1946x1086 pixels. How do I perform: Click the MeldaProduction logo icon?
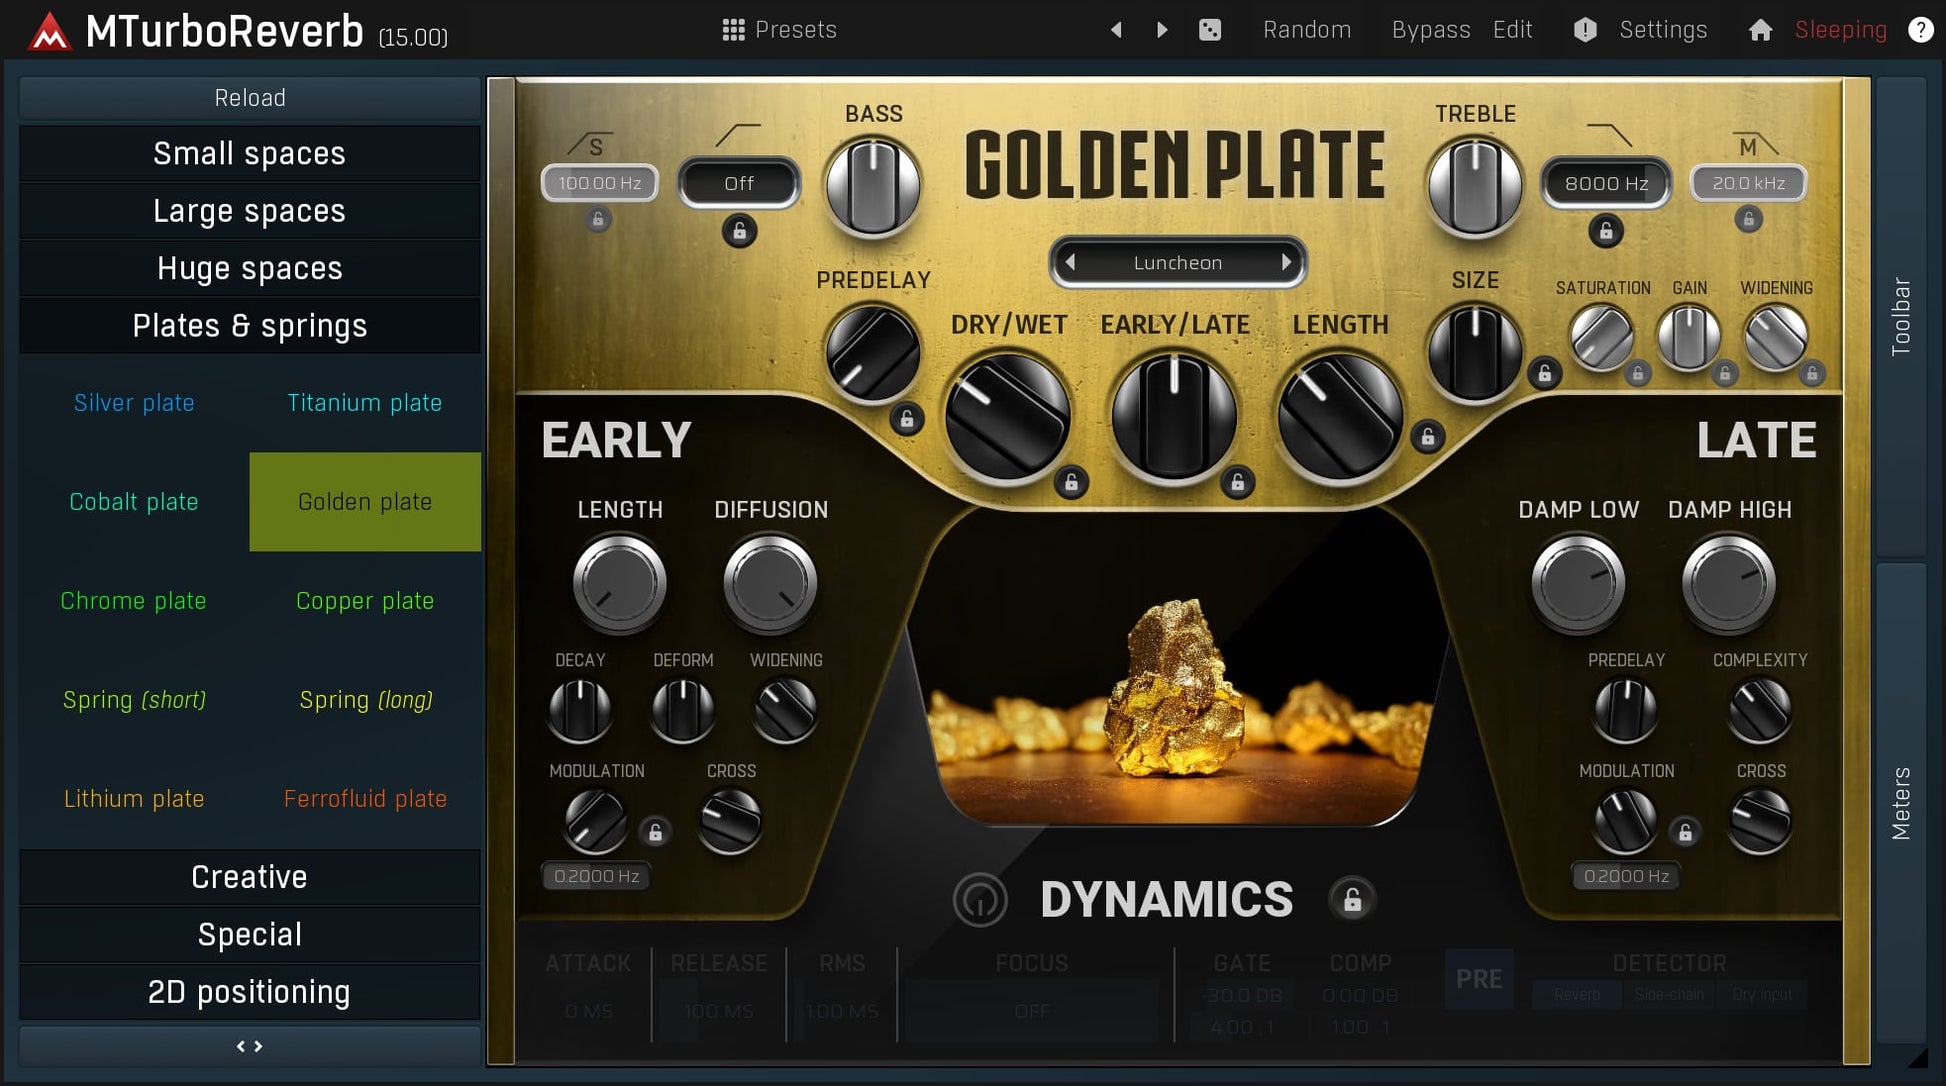49,31
